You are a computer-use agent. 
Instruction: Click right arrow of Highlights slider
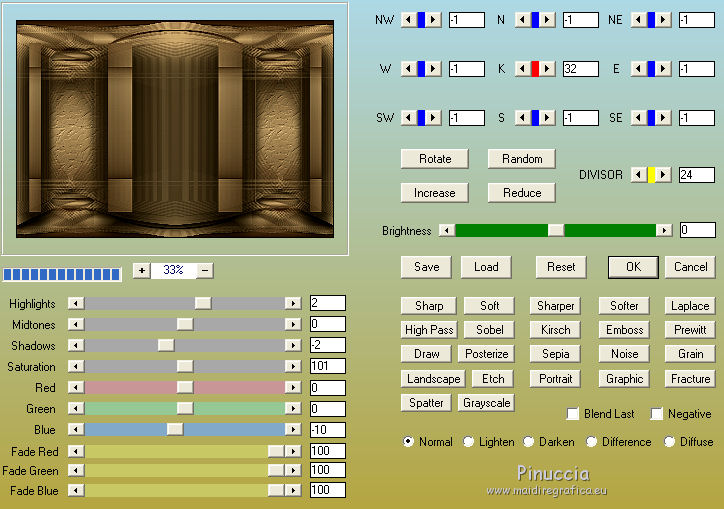pos(292,303)
